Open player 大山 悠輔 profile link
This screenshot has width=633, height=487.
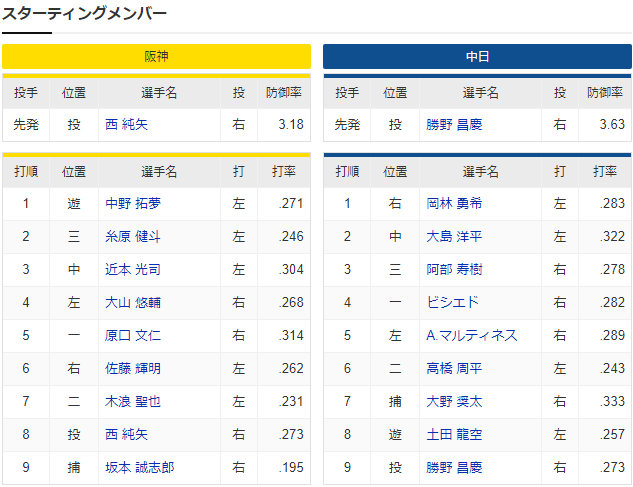pyautogui.click(x=133, y=302)
